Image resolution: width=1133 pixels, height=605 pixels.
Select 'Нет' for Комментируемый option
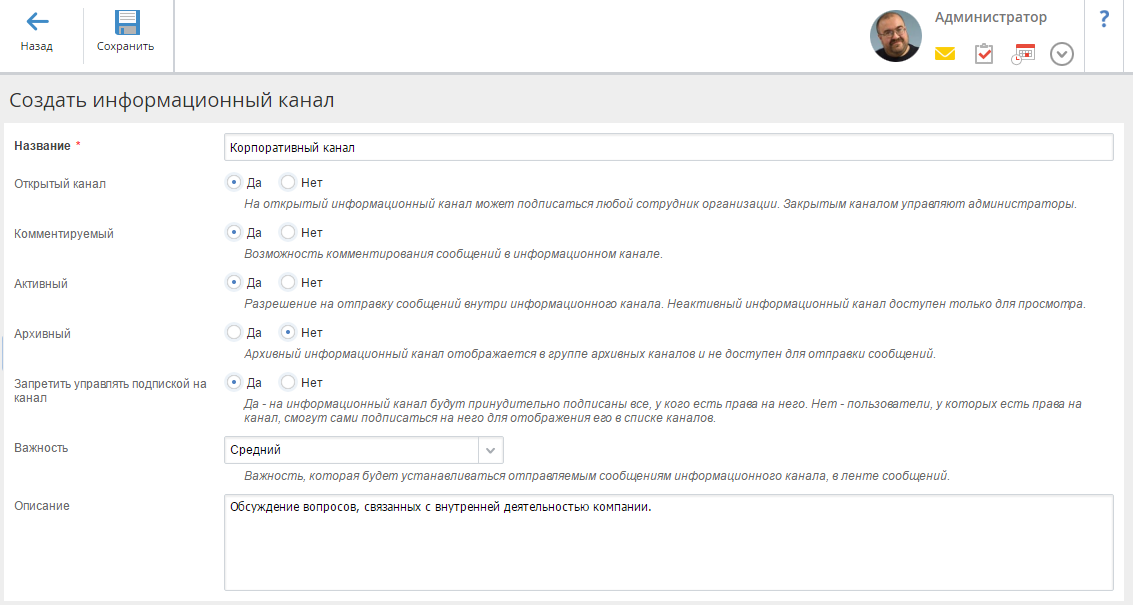click(288, 232)
